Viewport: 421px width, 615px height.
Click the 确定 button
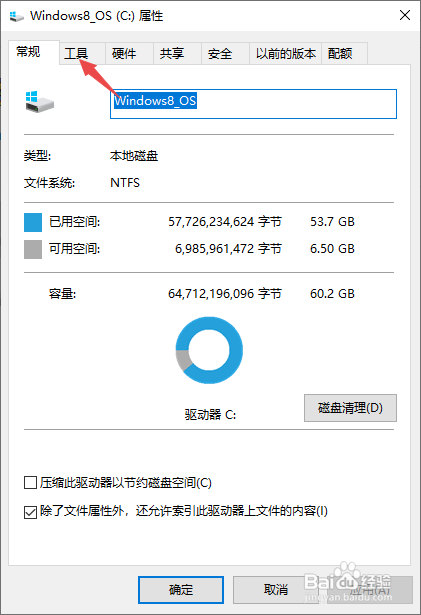click(181, 590)
